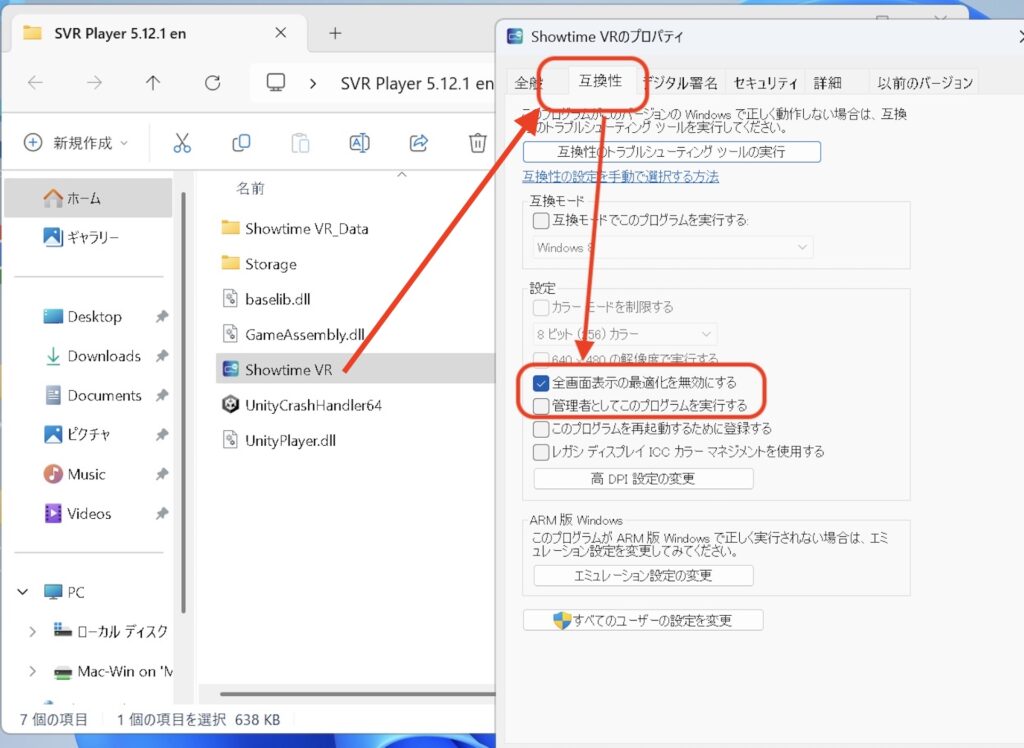The width and height of the screenshot is (1024, 748).
Task: Toggle 640 x 480 の解像度で実行する checkbox
Action: coord(541,359)
